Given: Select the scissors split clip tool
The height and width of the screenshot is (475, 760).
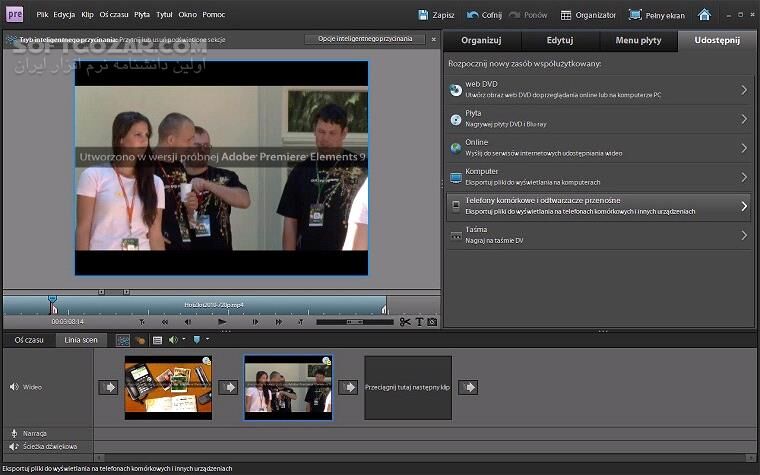Looking at the screenshot, I should pos(405,322).
